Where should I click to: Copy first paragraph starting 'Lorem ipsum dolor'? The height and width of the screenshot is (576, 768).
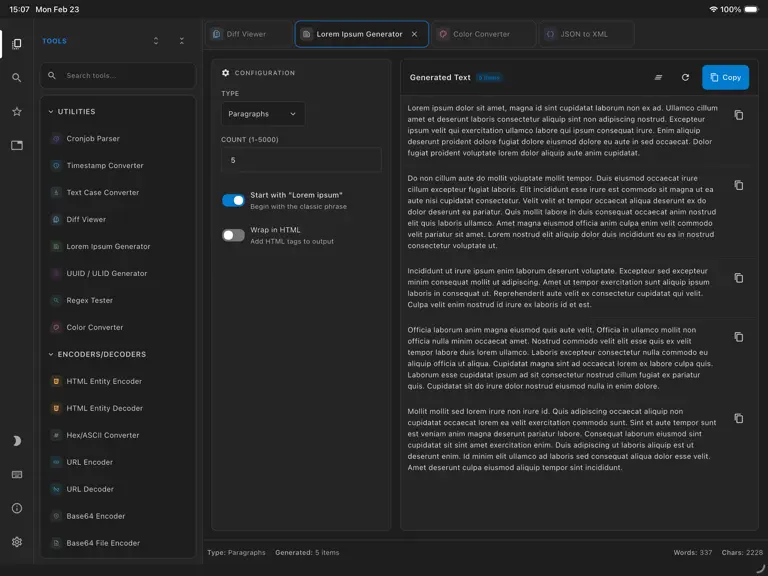pos(739,115)
